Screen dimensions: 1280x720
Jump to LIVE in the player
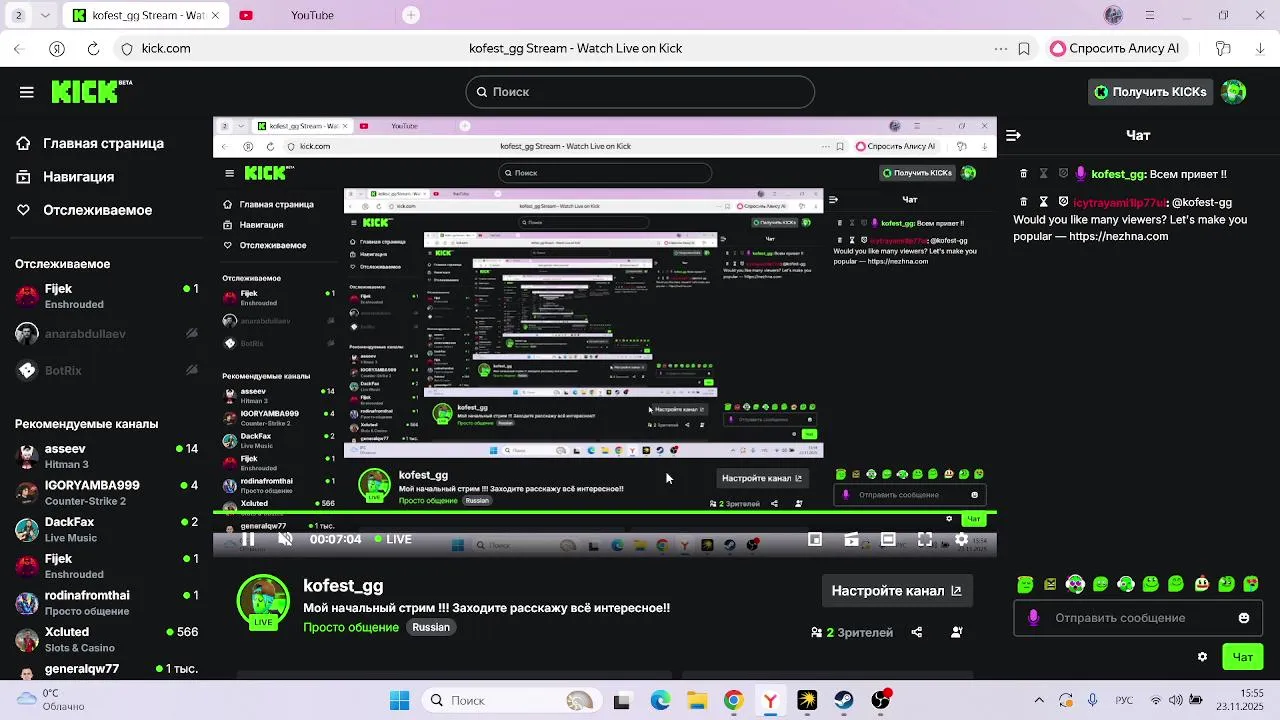pos(393,540)
